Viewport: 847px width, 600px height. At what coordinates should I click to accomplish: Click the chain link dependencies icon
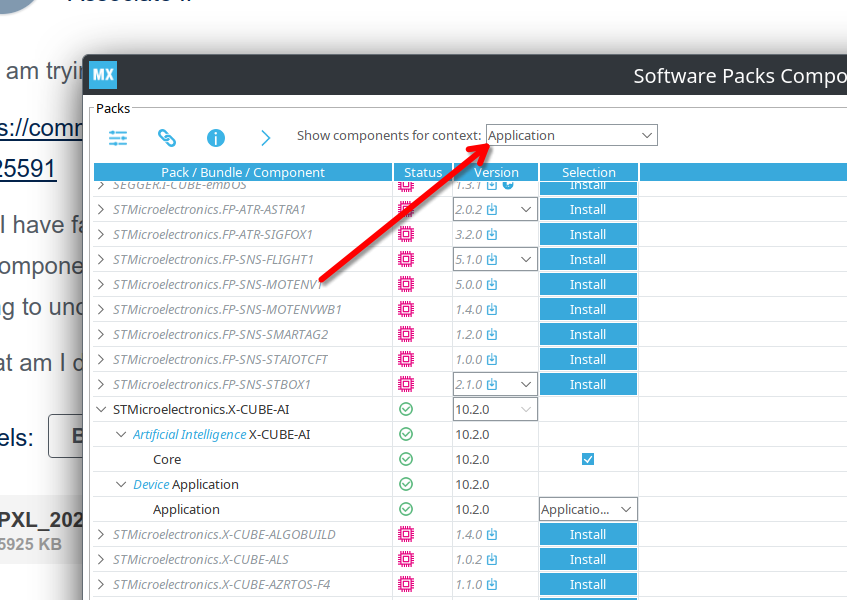point(167,138)
